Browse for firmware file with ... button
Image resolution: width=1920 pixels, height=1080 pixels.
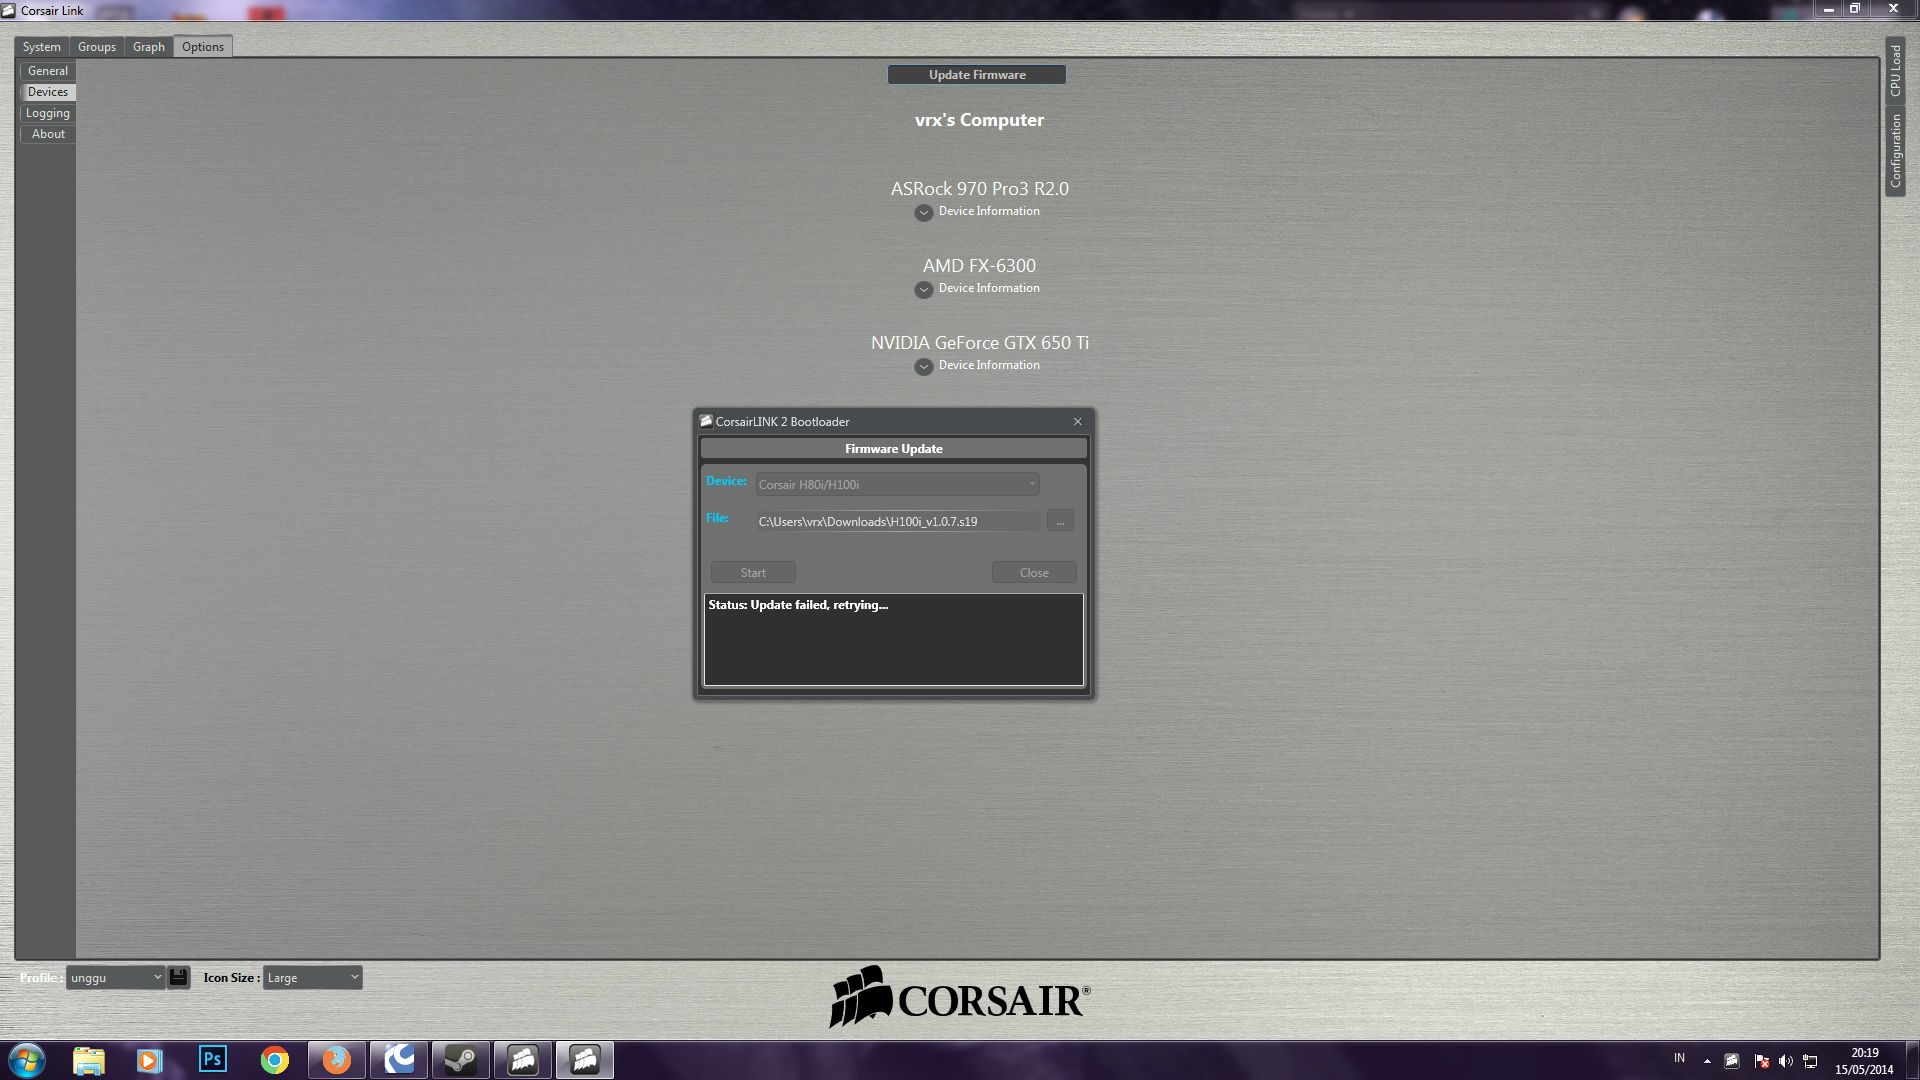point(1060,521)
